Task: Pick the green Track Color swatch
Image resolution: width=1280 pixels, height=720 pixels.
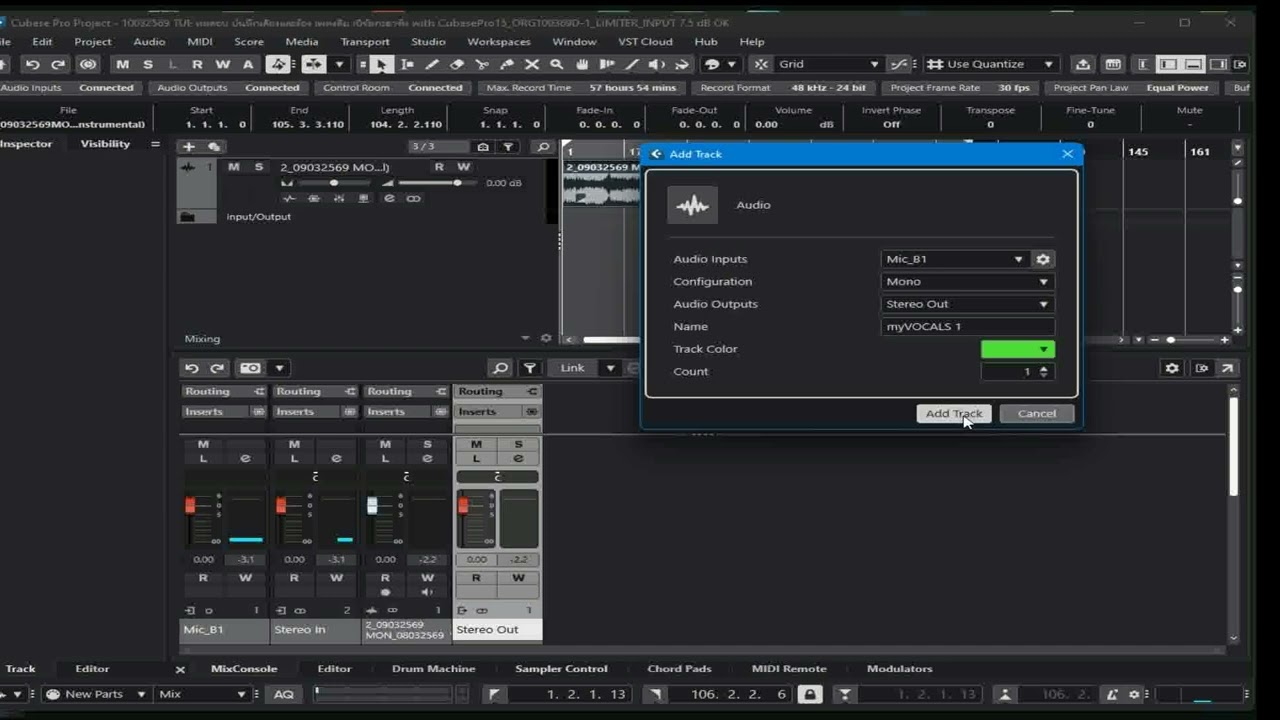Action: pyautogui.click(x=1017, y=349)
